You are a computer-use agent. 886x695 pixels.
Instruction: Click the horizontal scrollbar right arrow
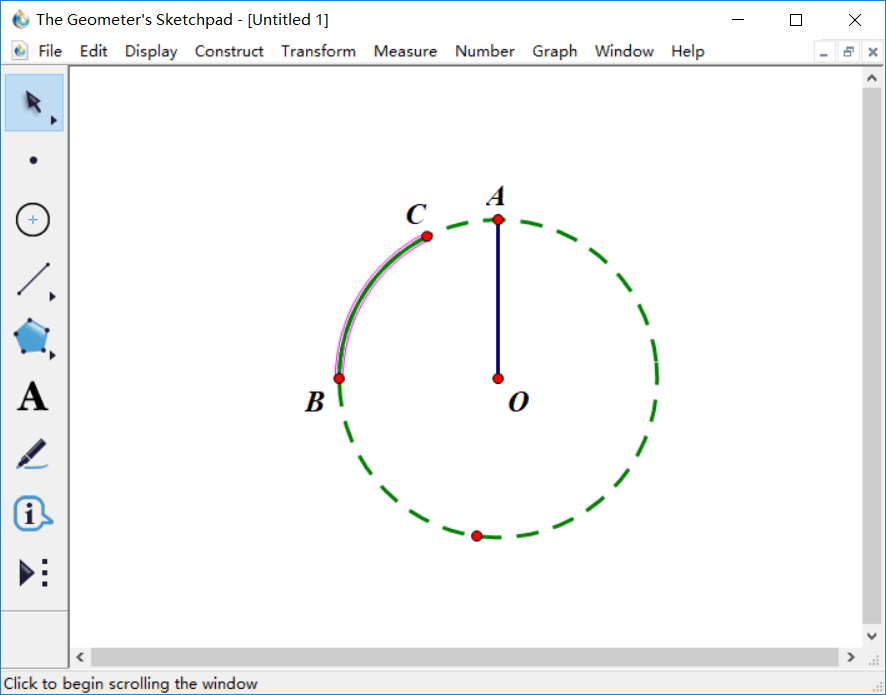coord(850,657)
